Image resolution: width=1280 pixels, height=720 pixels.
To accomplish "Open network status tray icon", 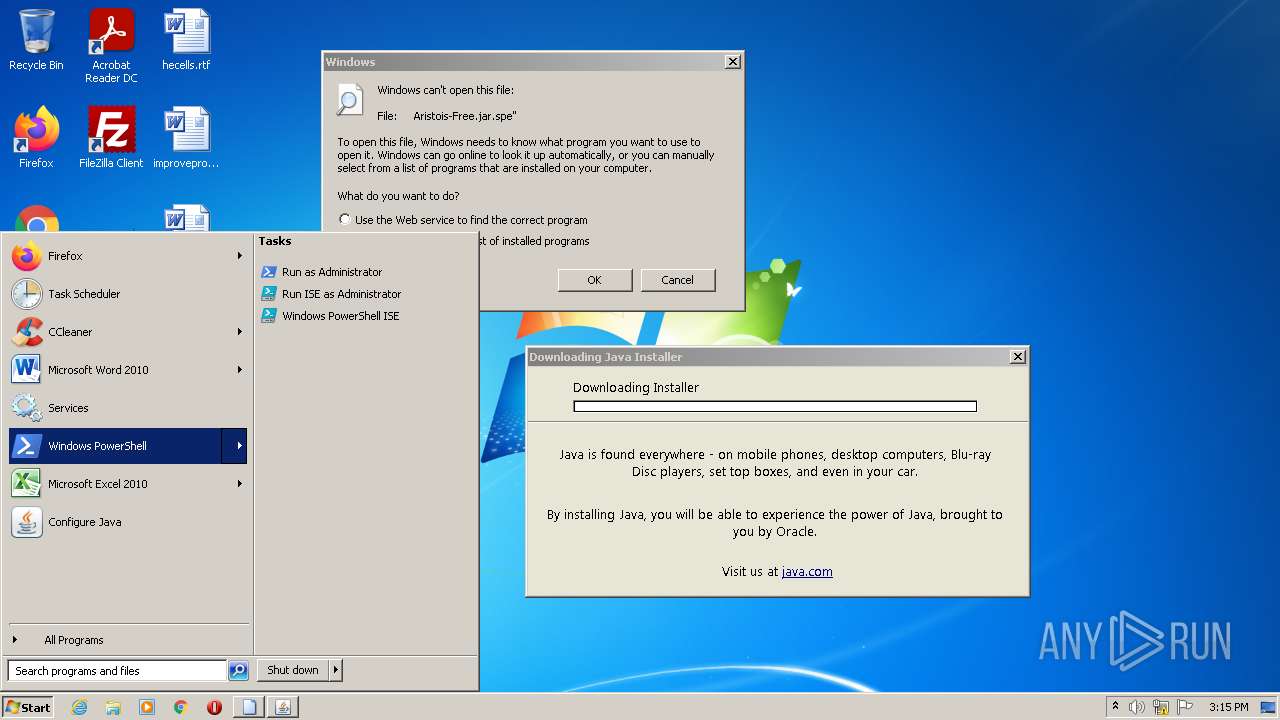I will (x=1161, y=707).
